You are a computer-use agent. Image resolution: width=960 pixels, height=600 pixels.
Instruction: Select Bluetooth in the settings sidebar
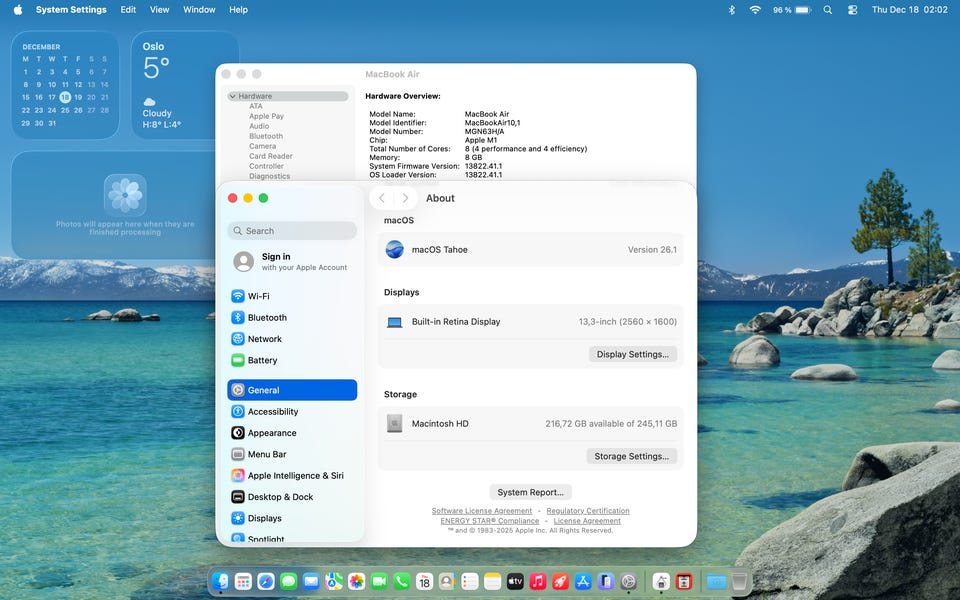(x=267, y=317)
